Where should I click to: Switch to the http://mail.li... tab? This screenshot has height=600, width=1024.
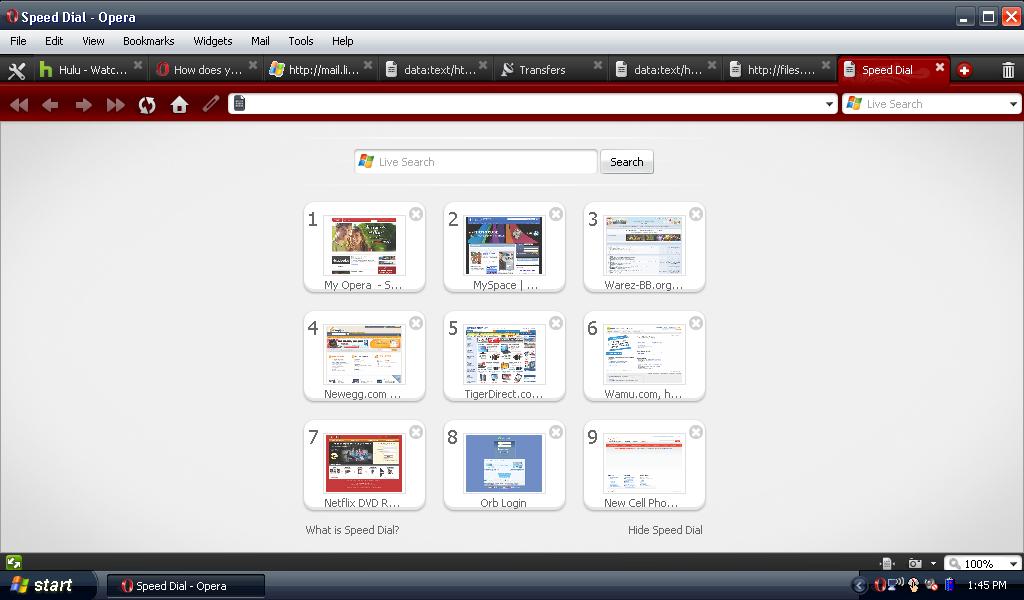coord(320,70)
